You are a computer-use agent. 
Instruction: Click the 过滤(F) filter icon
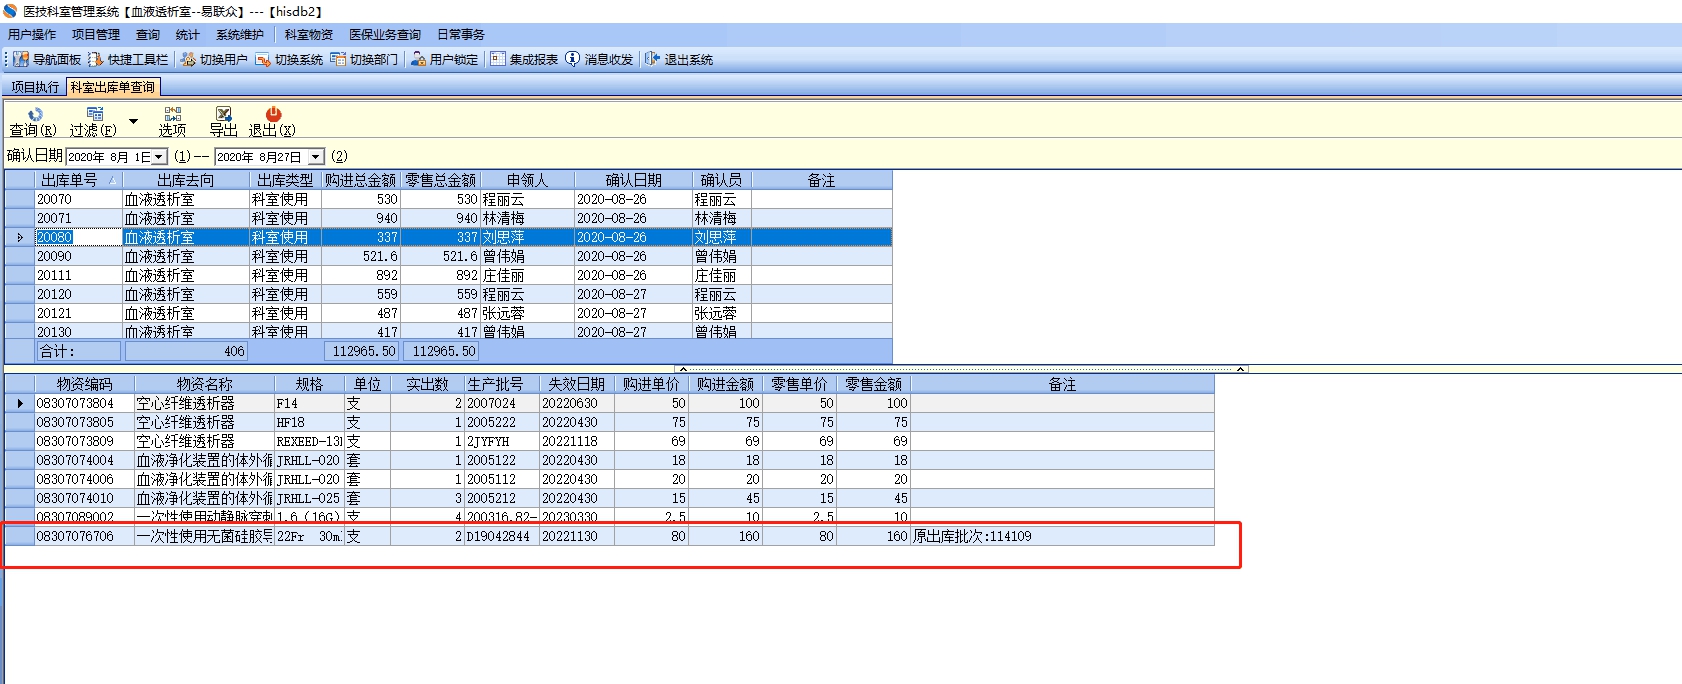tap(94, 114)
